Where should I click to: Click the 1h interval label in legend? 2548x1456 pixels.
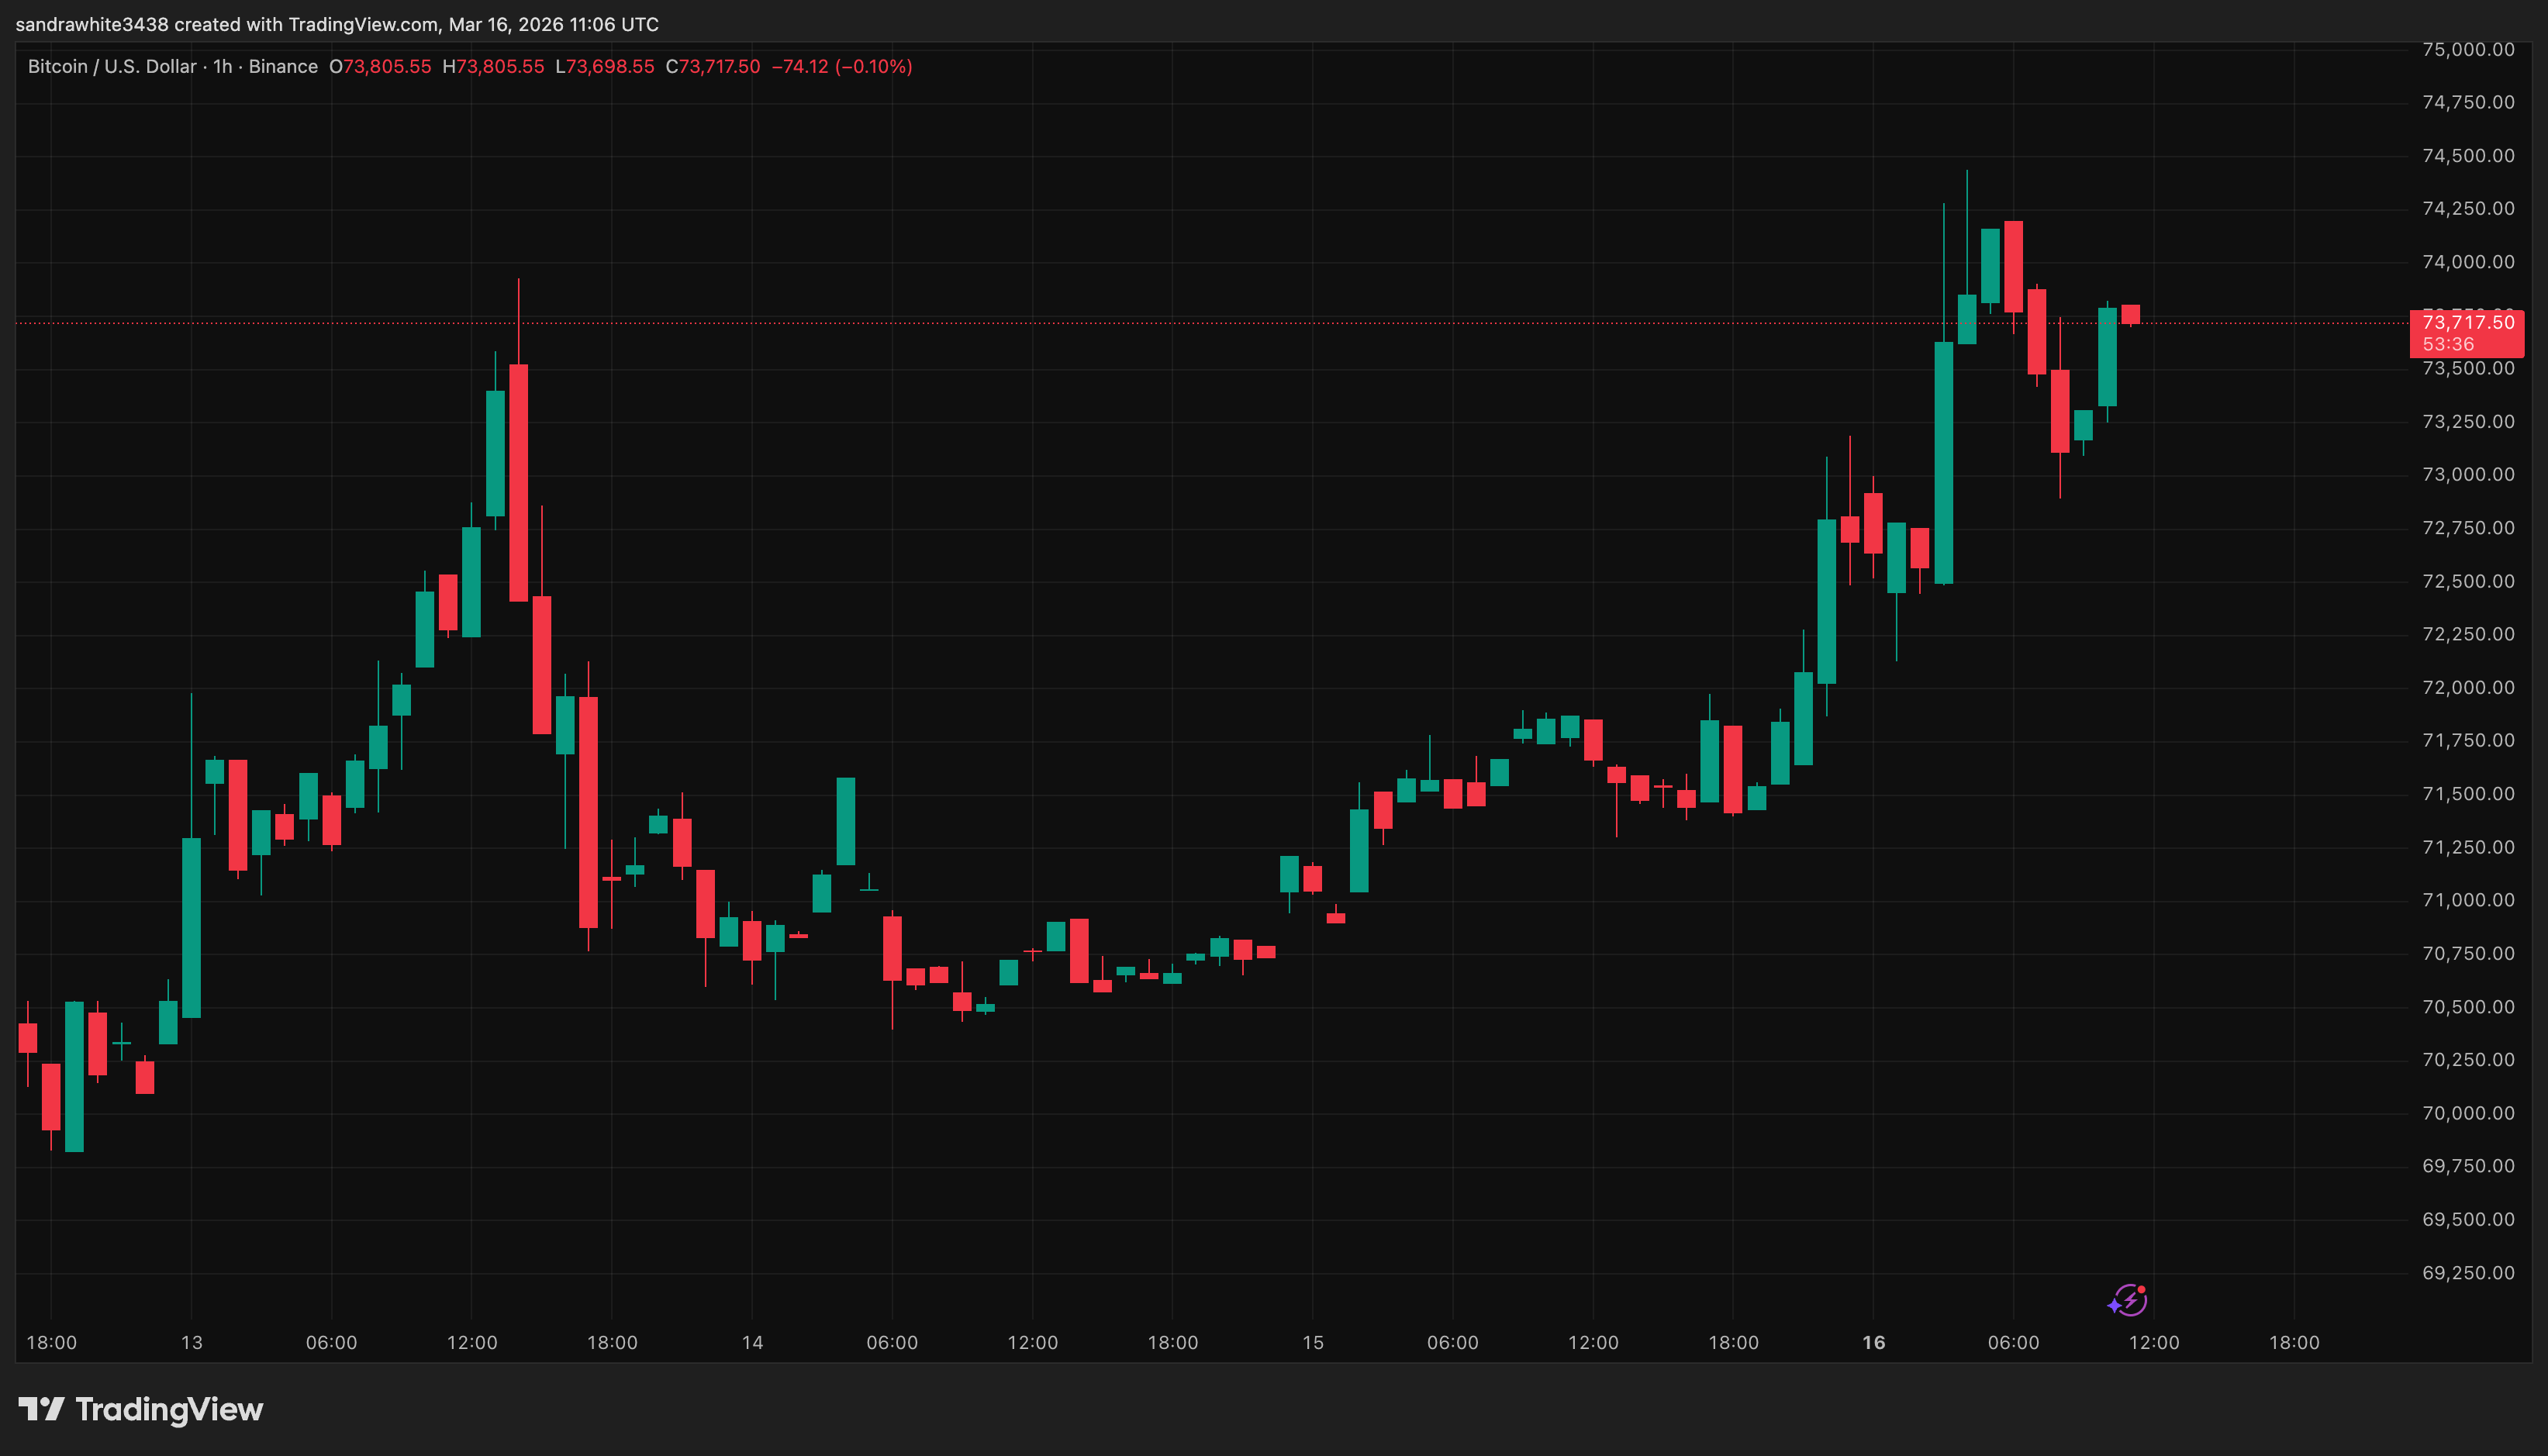point(222,66)
